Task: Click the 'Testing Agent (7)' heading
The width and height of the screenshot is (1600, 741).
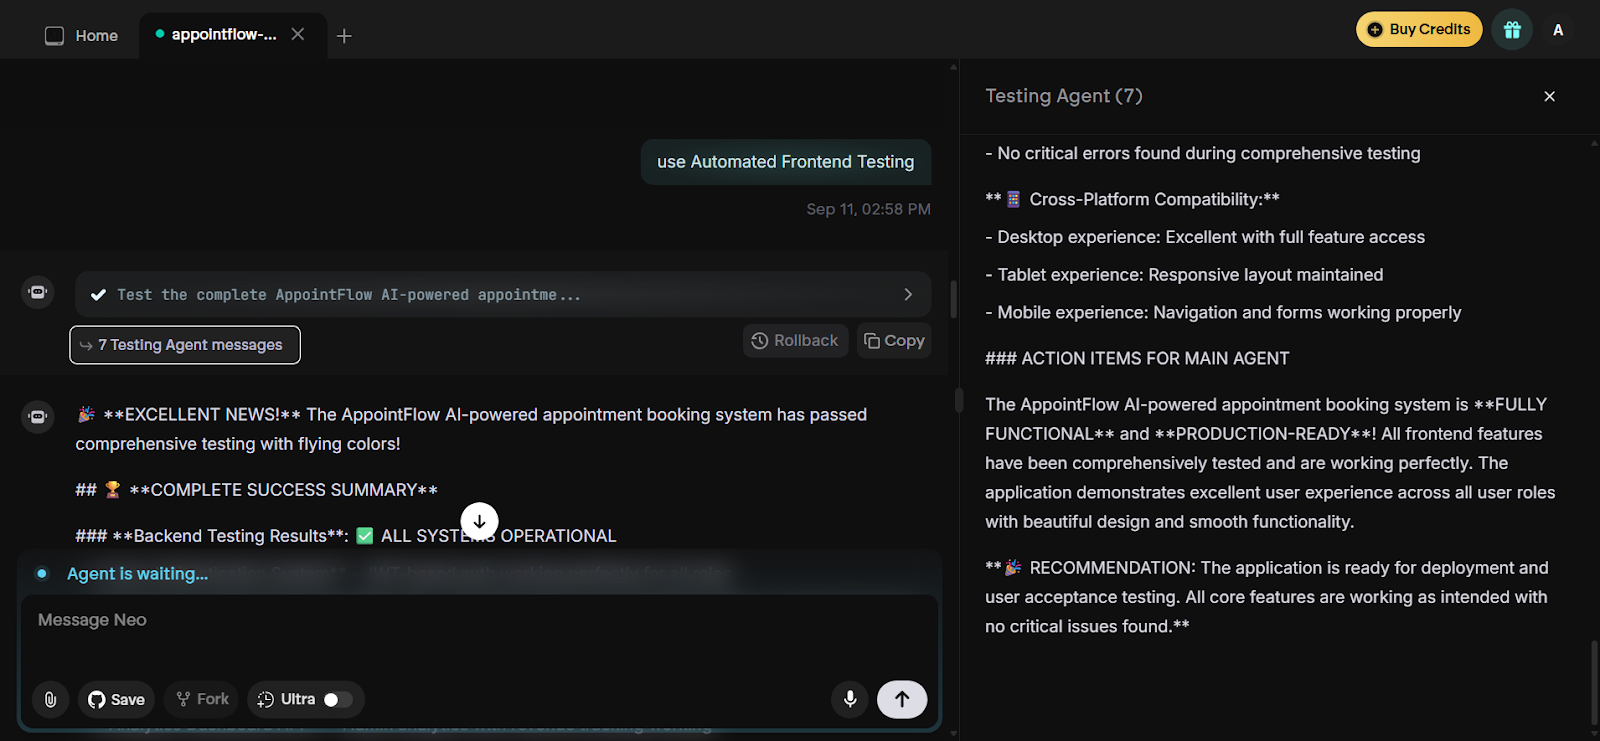Action: (1063, 96)
